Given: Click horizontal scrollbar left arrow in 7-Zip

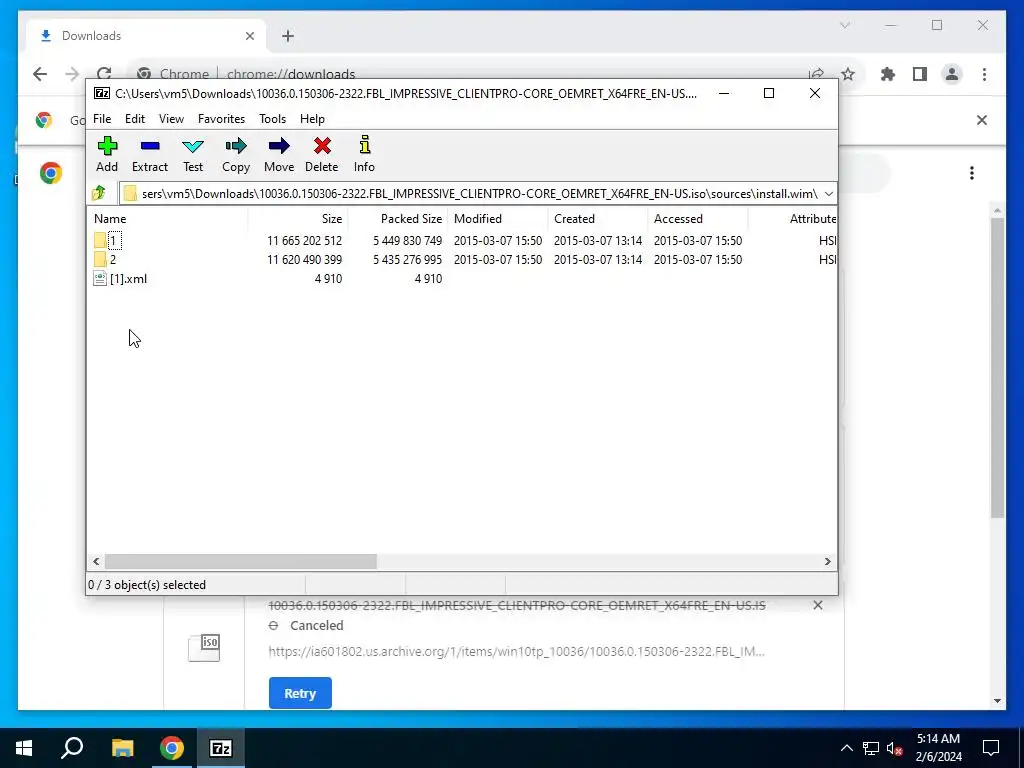Looking at the screenshot, I should click(97, 562).
